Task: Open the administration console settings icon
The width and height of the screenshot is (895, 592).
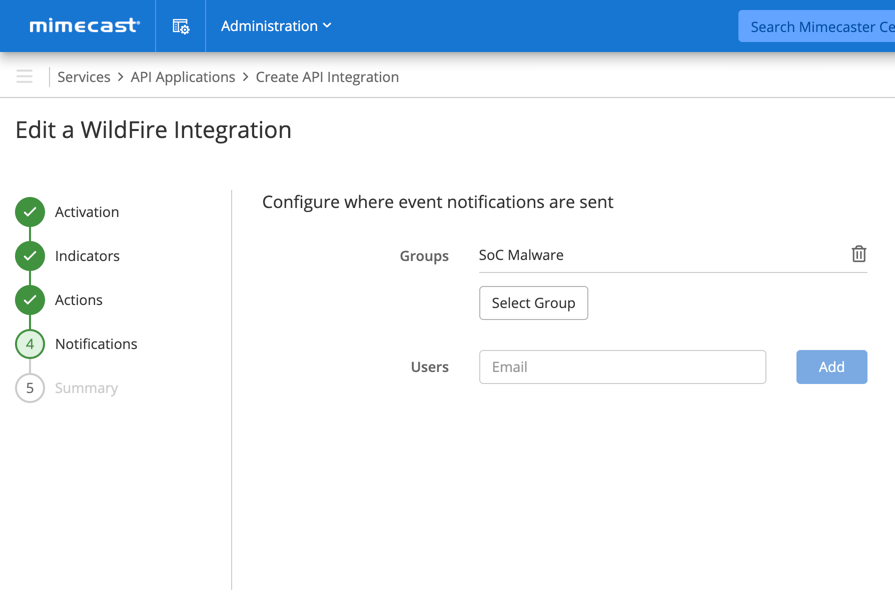Action: 181,26
